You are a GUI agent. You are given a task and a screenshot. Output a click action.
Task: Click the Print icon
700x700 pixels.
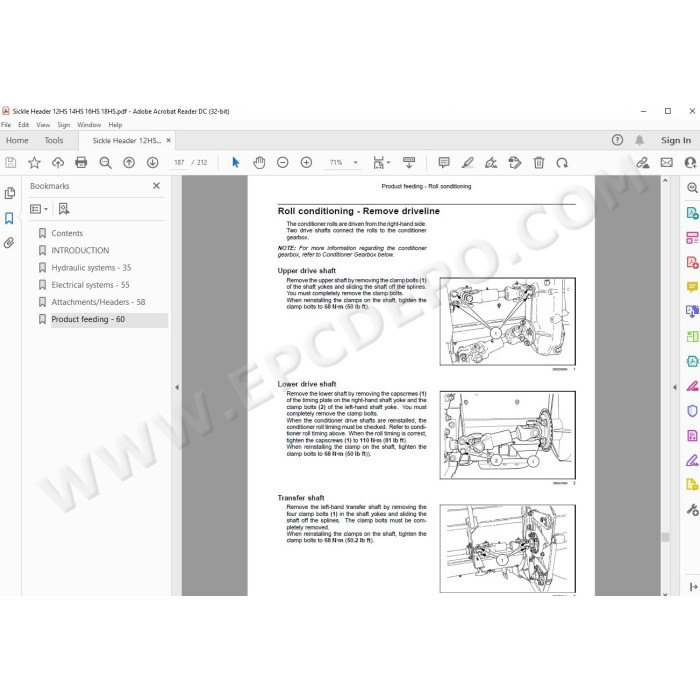tap(81, 162)
